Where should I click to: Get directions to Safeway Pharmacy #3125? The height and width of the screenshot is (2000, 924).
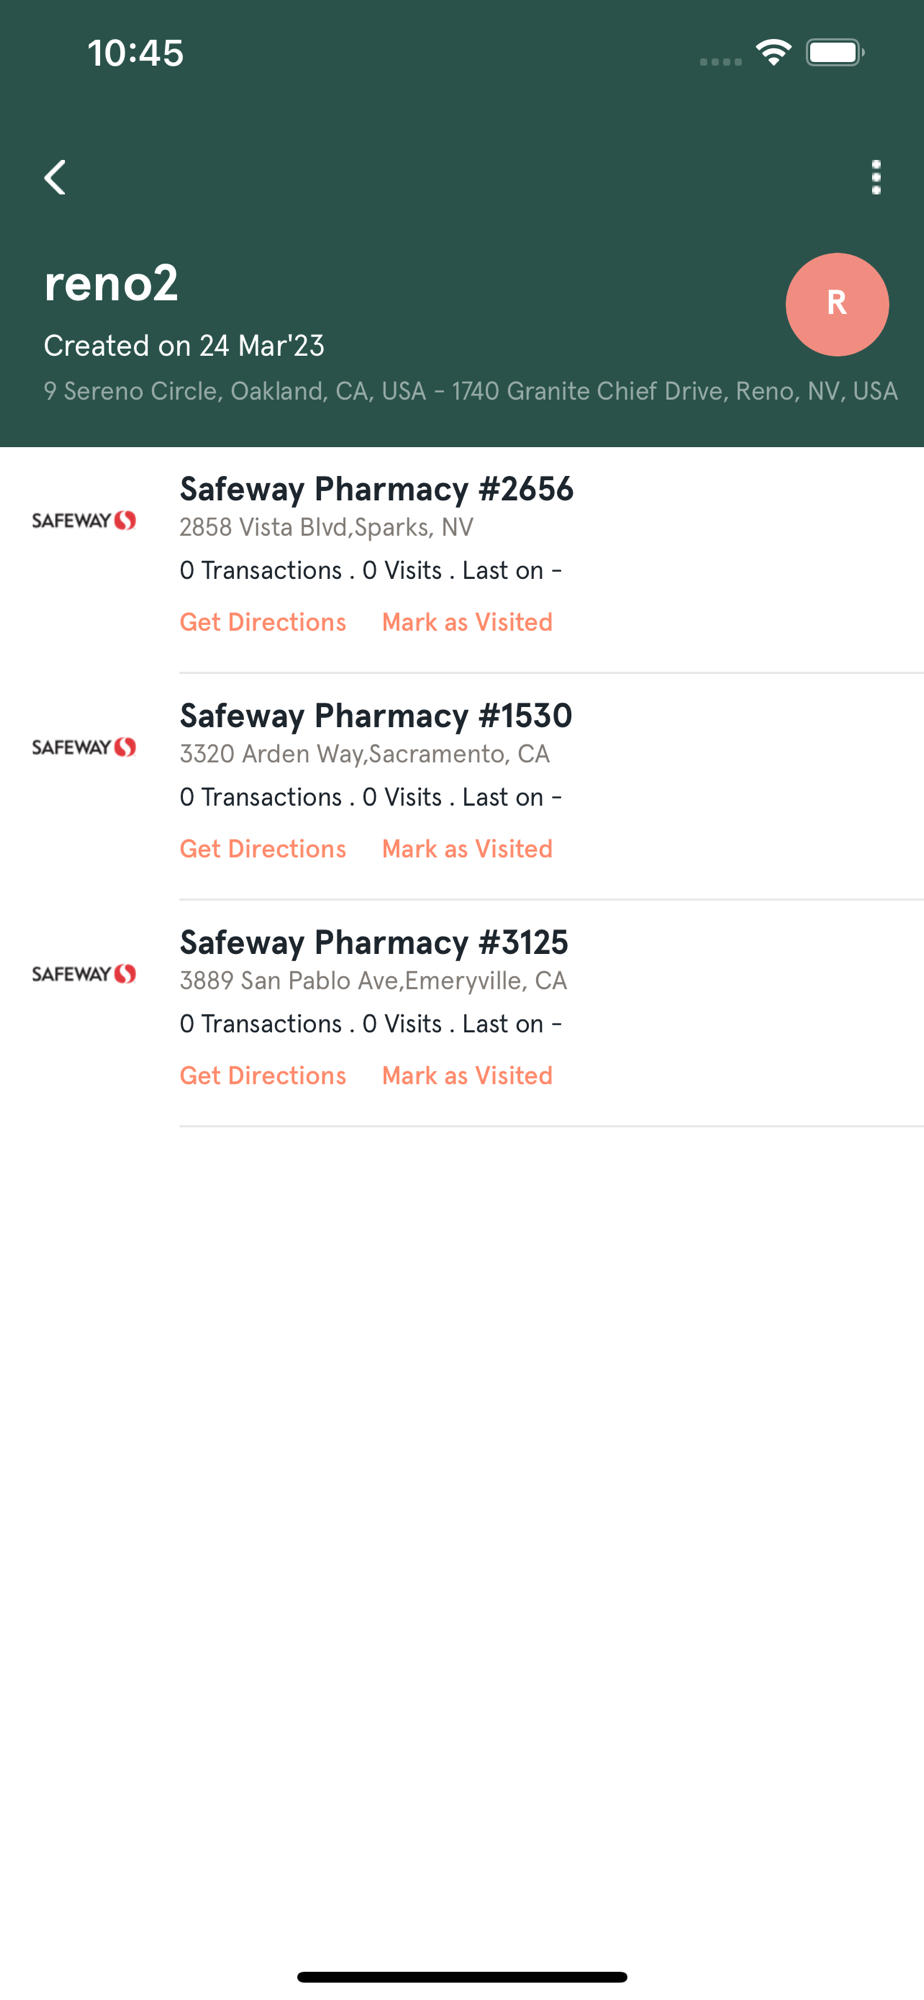click(x=263, y=1076)
